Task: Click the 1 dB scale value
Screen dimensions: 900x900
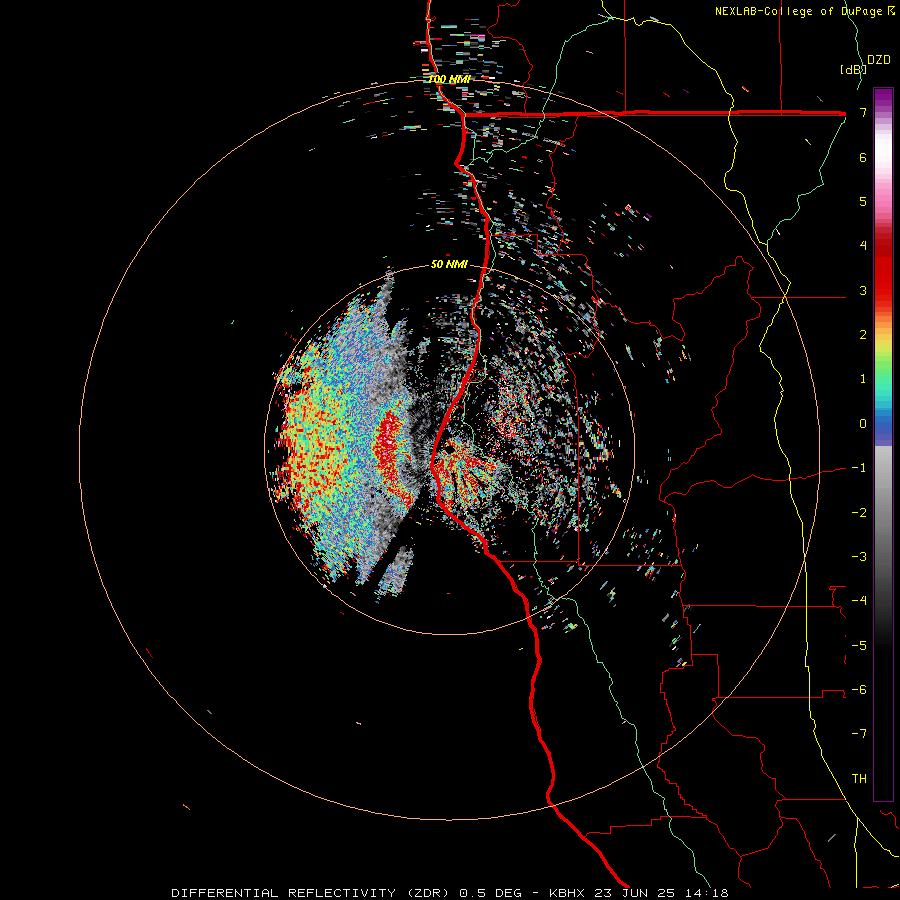Action: (863, 379)
